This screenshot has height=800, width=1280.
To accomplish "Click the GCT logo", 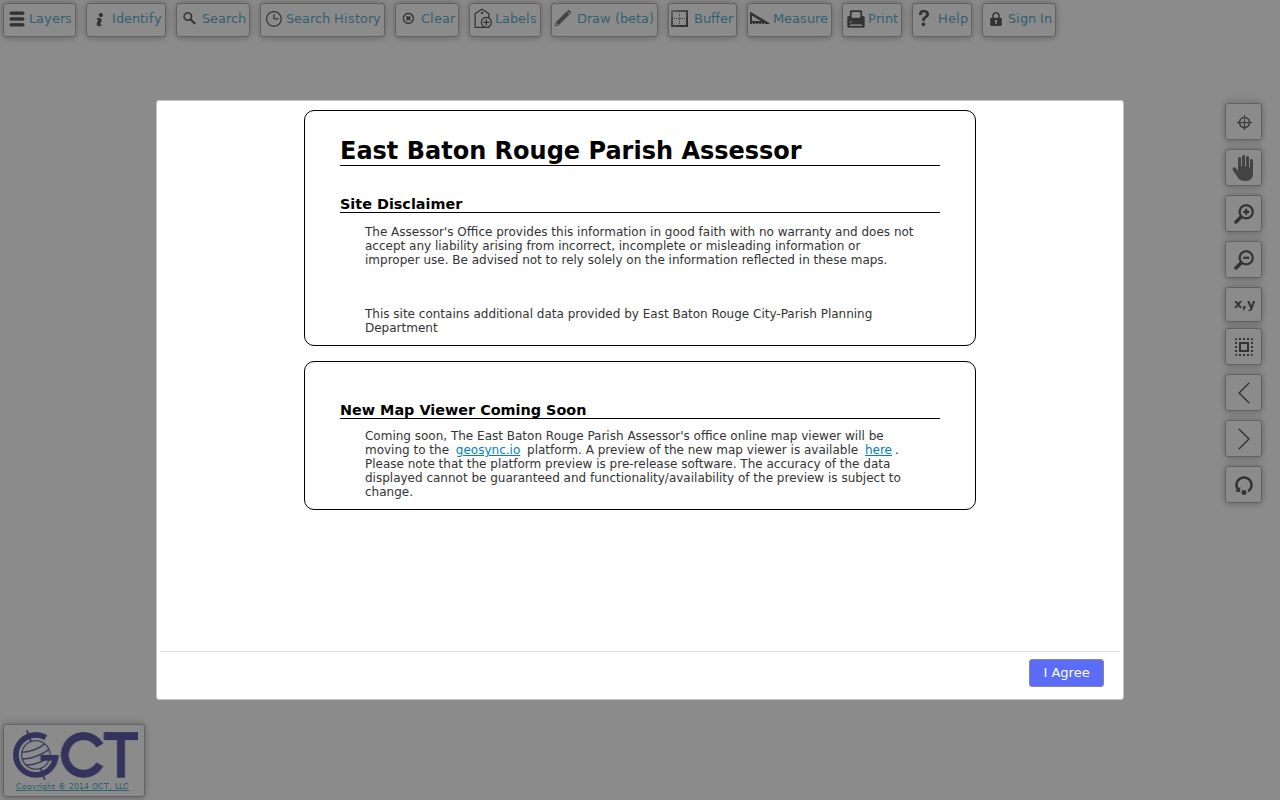I will click(75, 755).
